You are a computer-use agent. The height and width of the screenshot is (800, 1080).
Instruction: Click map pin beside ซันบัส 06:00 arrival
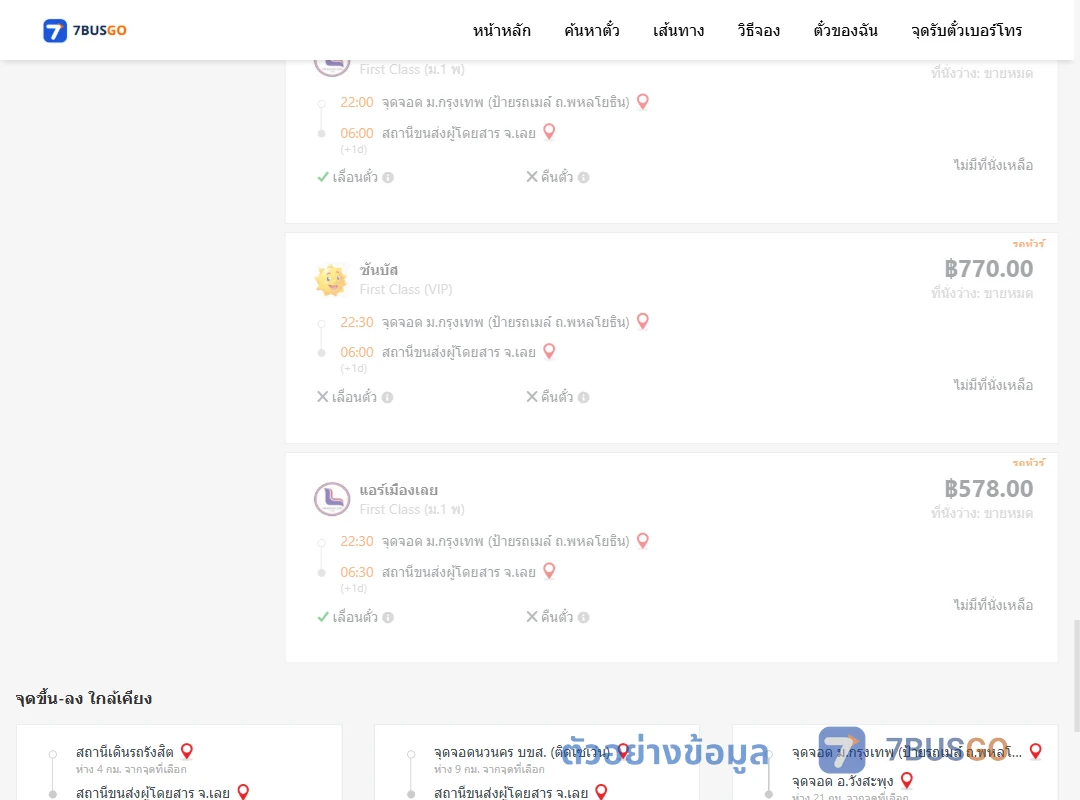tap(549, 351)
